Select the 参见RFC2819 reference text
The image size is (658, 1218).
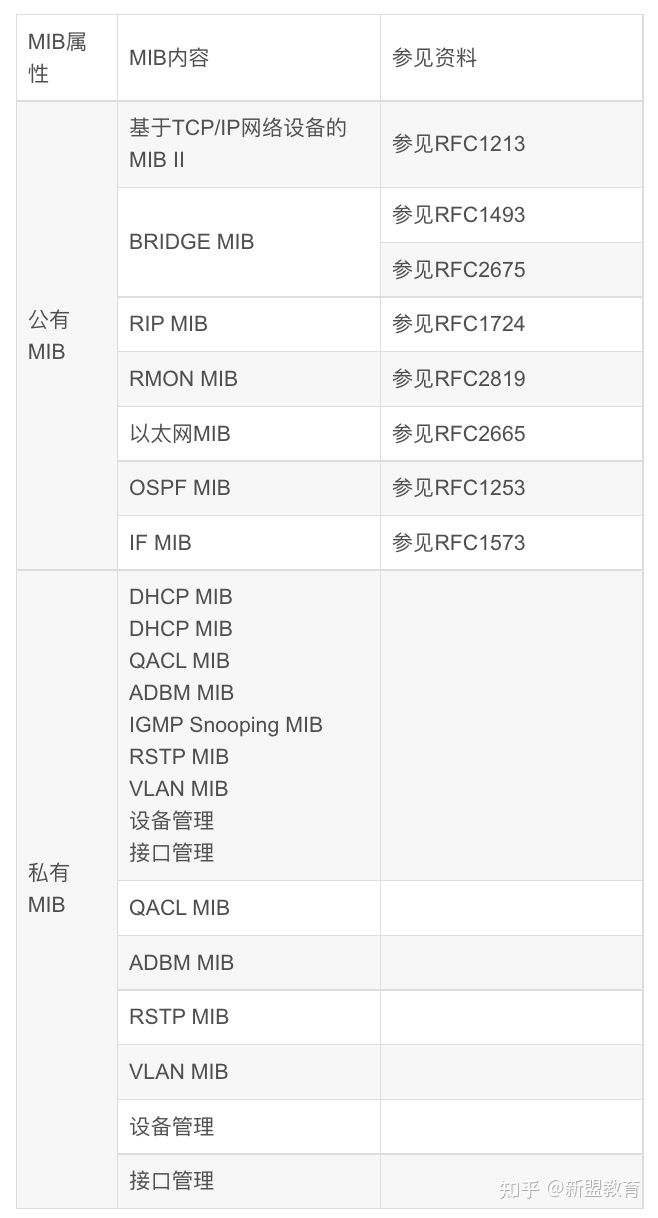tap(458, 379)
